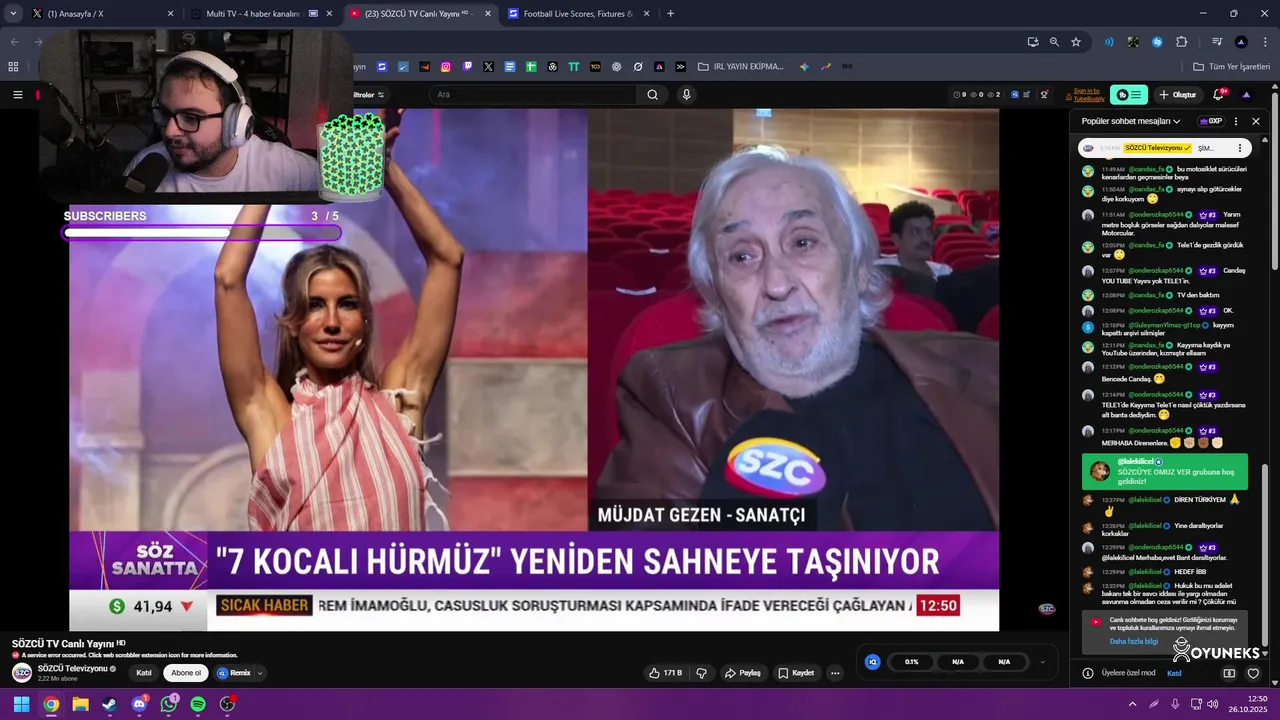Image resolution: width=1280 pixels, height=720 pixels.
Task: Open Chrome apps grid icon
Action: [x=13, y=67]
